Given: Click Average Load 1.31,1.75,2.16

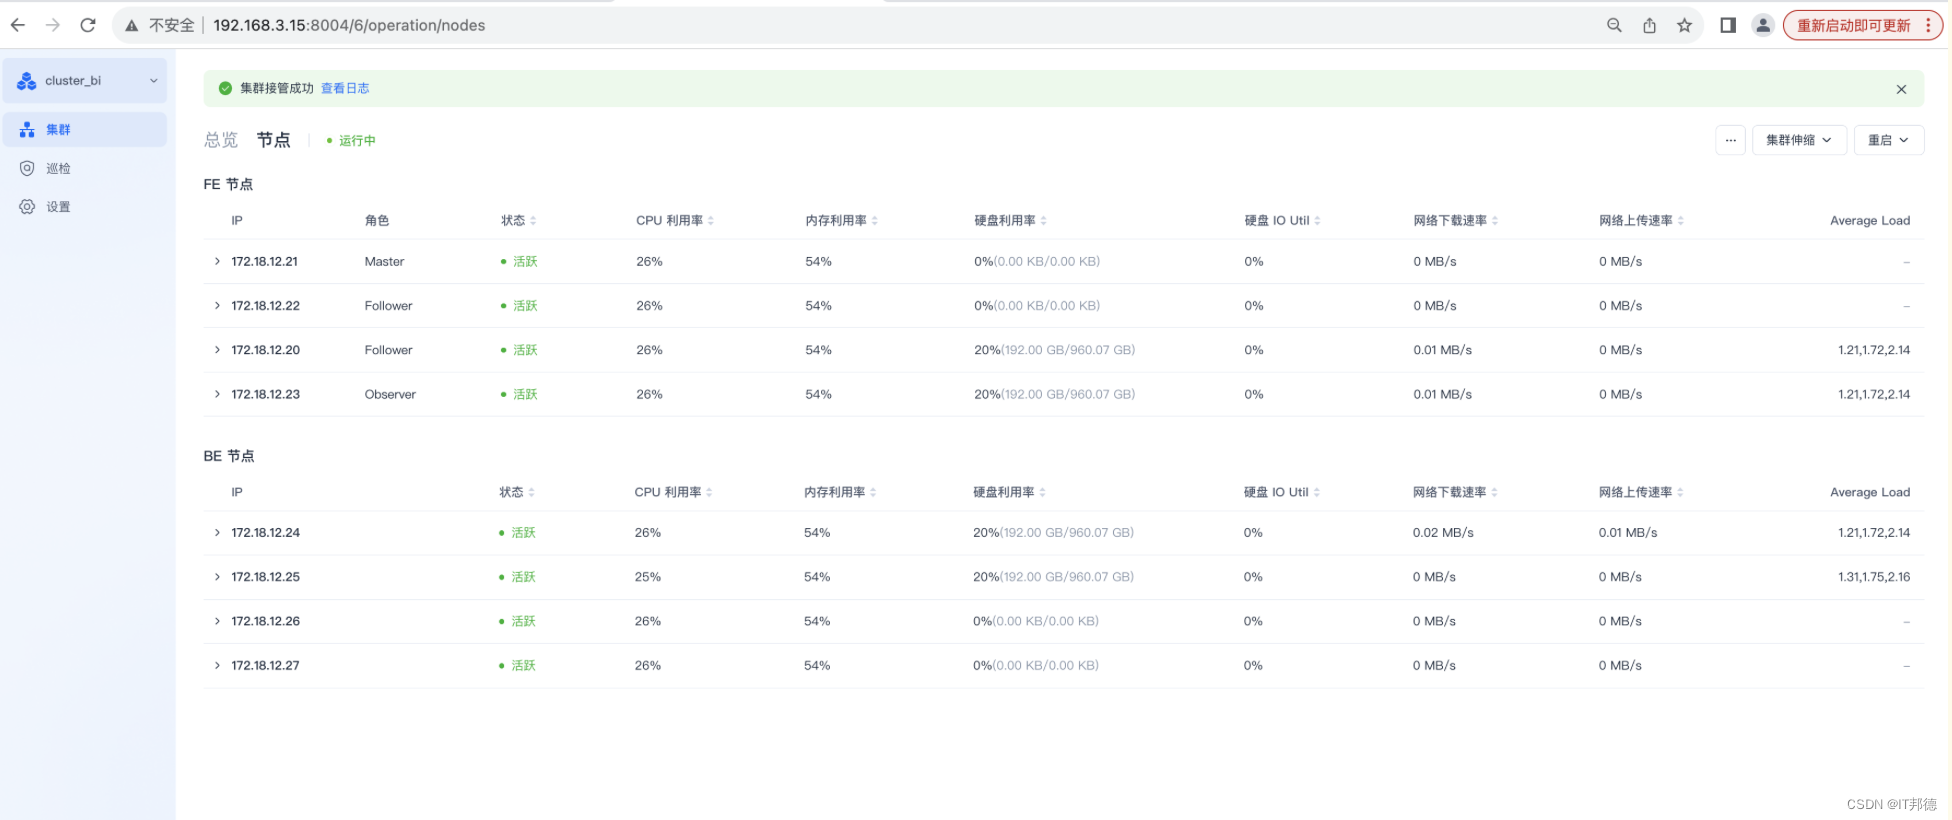Looking at the screenshot, I should (1874, 577).
